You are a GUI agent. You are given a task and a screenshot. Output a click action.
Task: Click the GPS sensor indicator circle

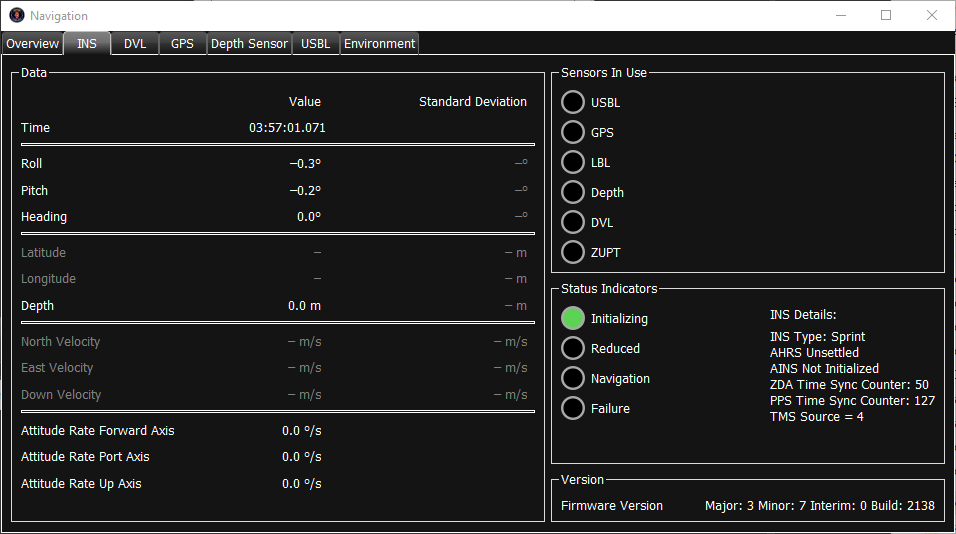573,133
